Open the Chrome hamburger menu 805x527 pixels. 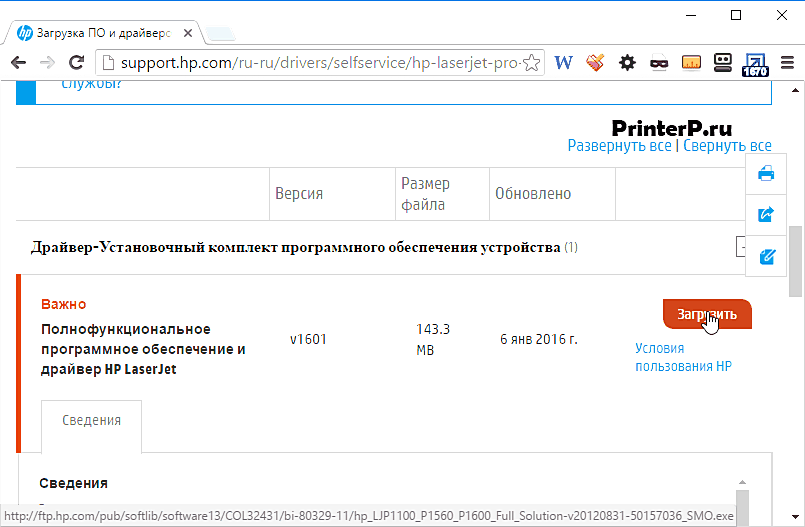coord(787,63)
